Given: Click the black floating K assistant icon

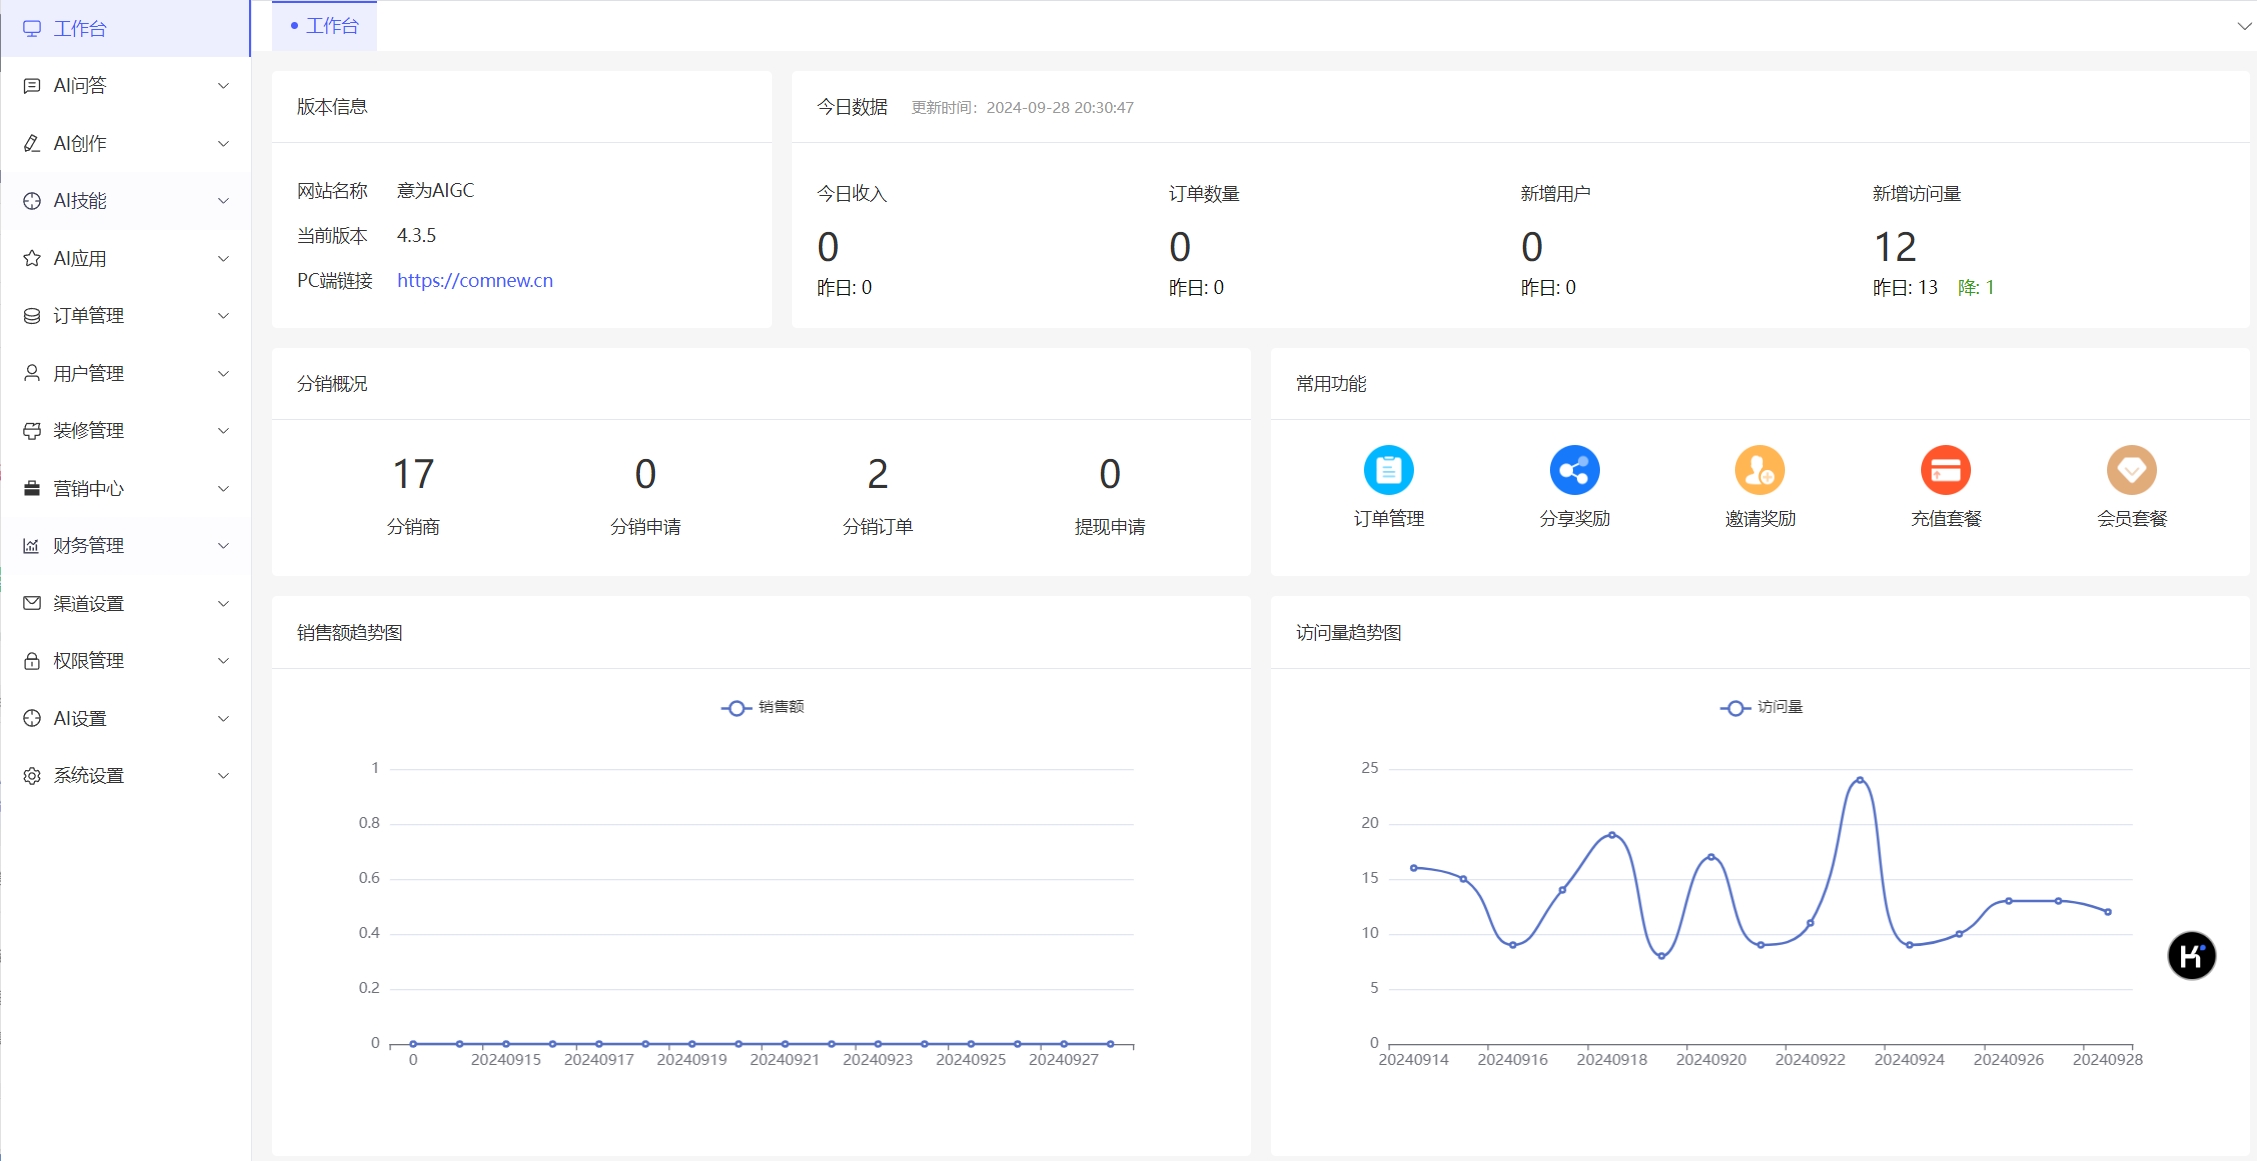Looking at the screenshot, I should click(x=2191, y=956).
